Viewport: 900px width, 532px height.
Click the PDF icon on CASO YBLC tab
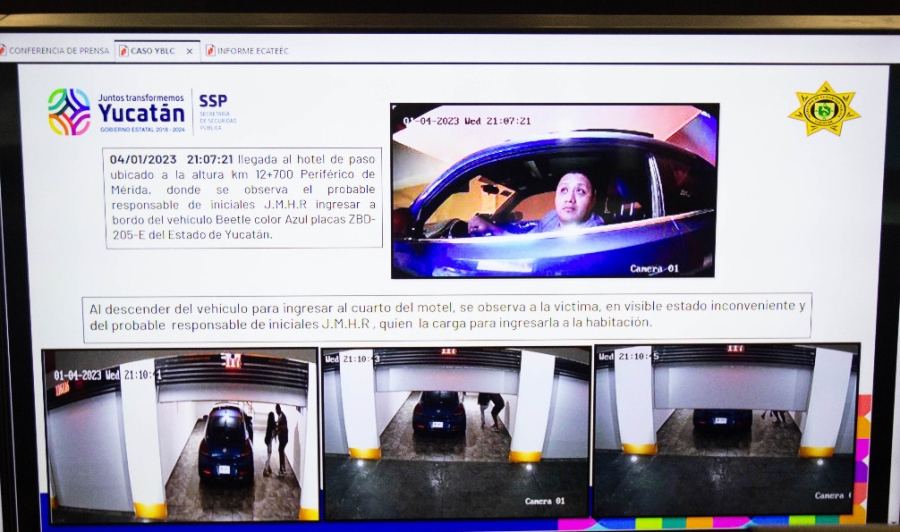[x=123, y=51]
